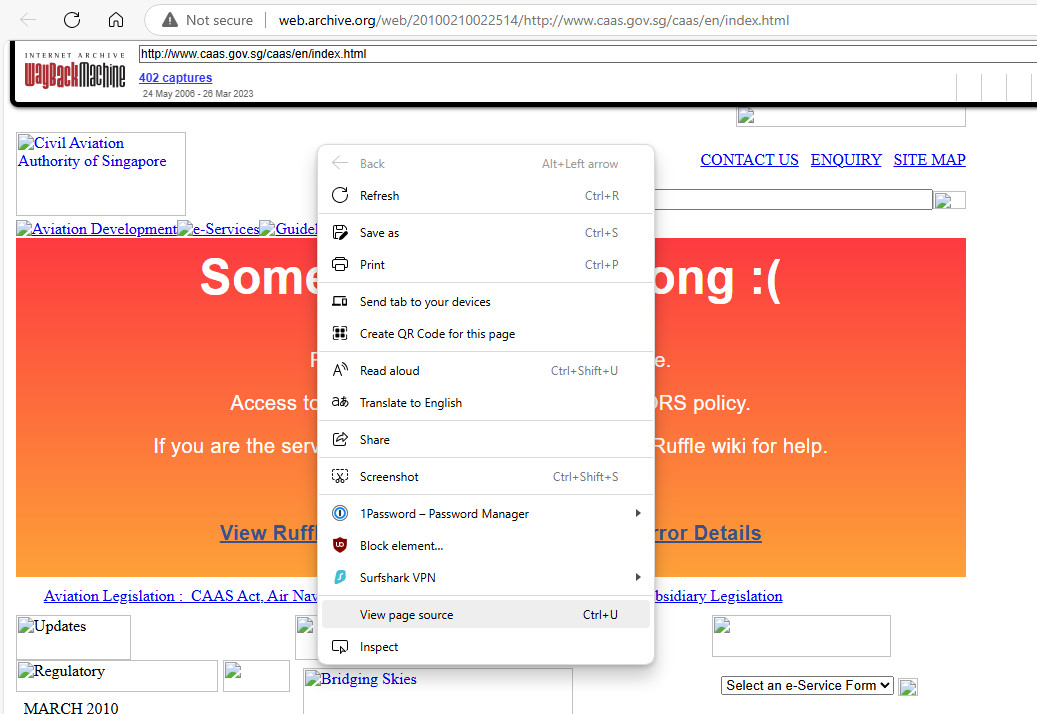Click the Save as floppy icon
The image size is (1037, 714).
pos(340,232)
